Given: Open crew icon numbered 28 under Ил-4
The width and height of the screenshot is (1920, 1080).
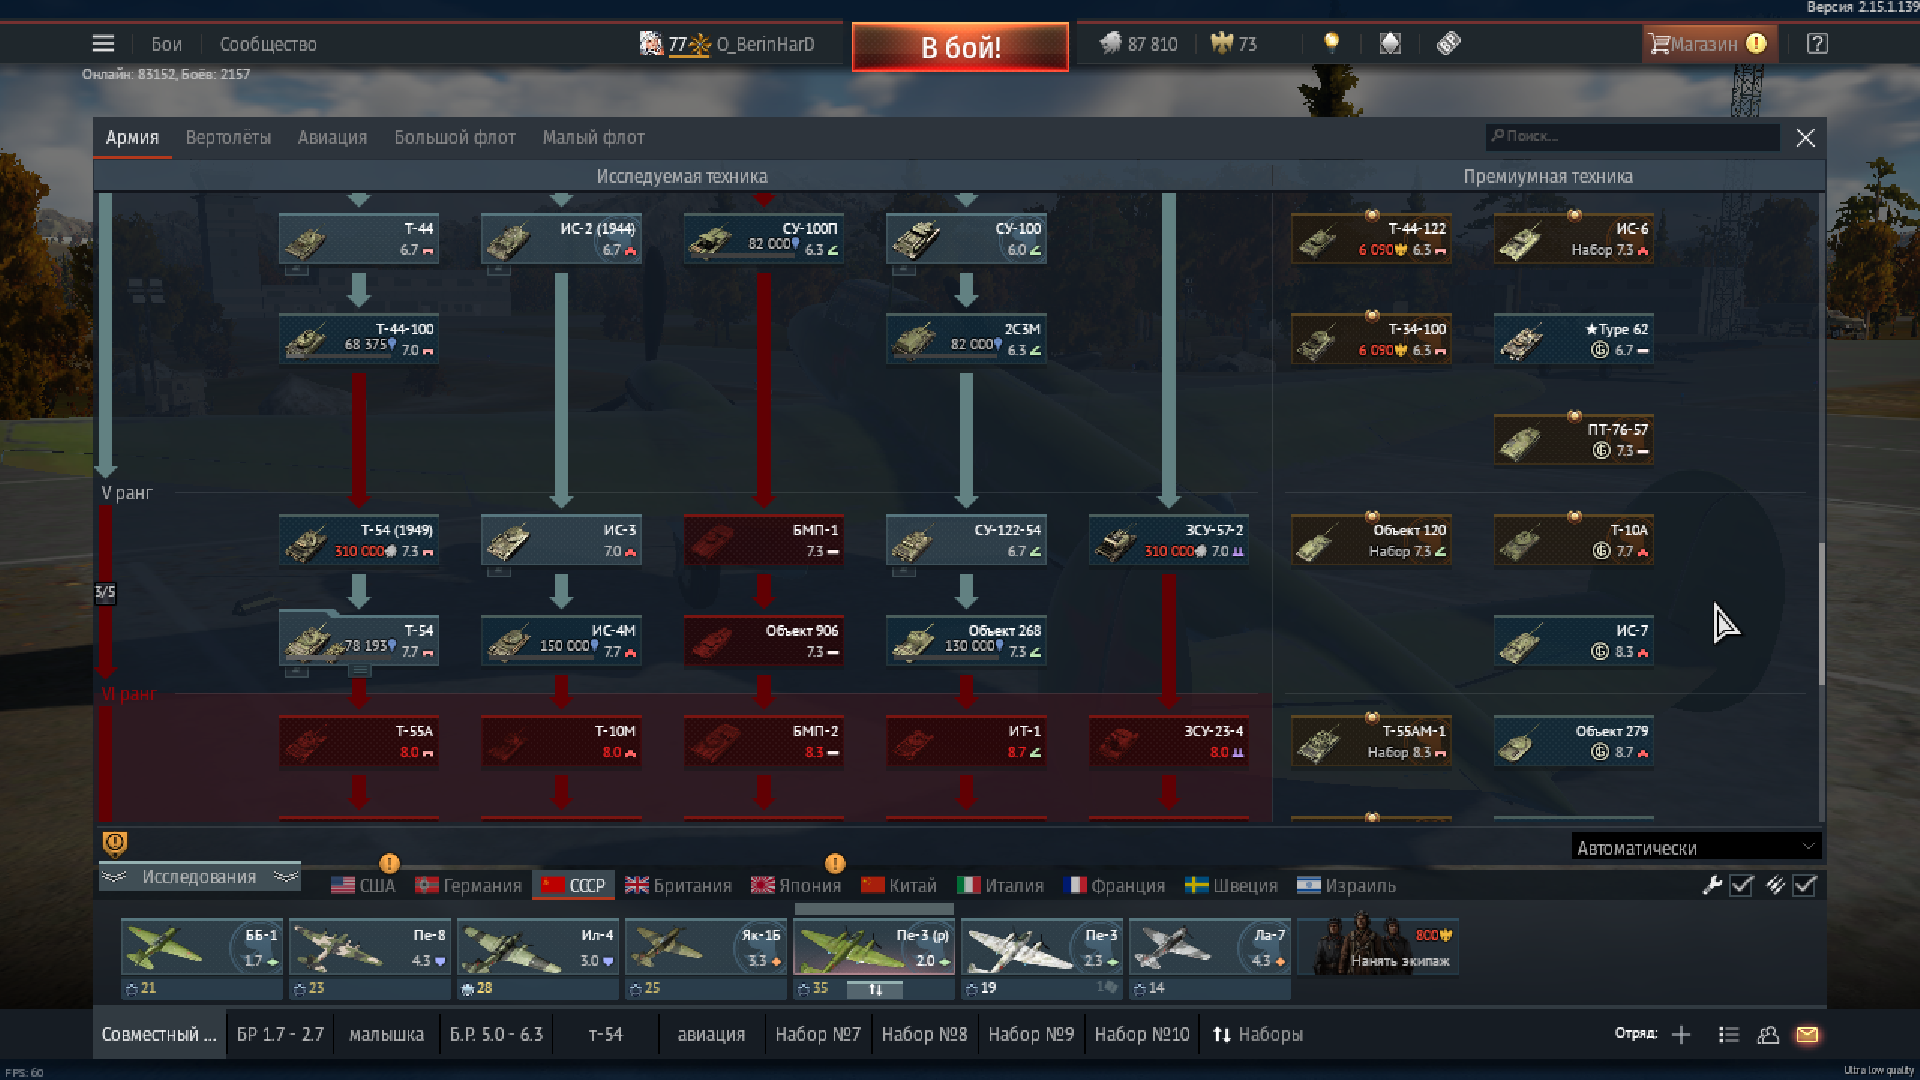Looking at the screenshot, I should [x=468, y=989].
